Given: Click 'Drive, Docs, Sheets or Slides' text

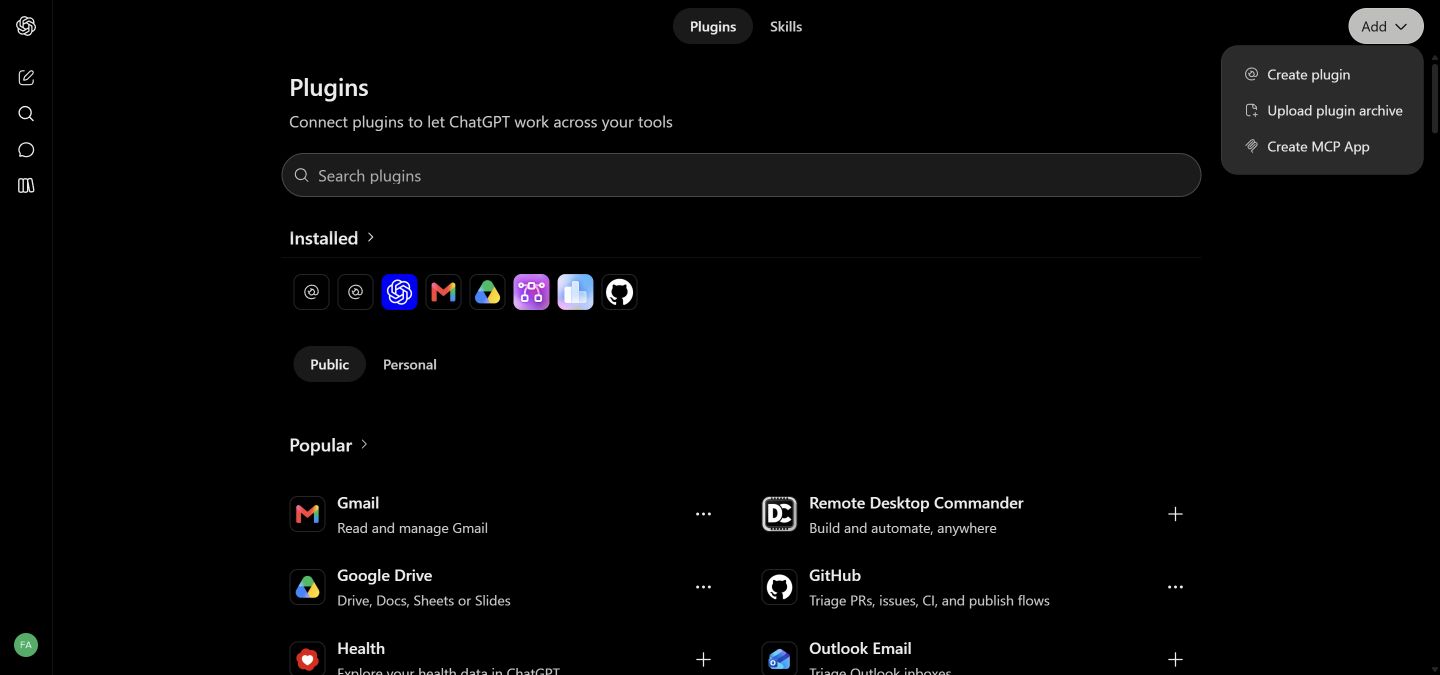Looking at the screenshot, I should pos(424,601).
